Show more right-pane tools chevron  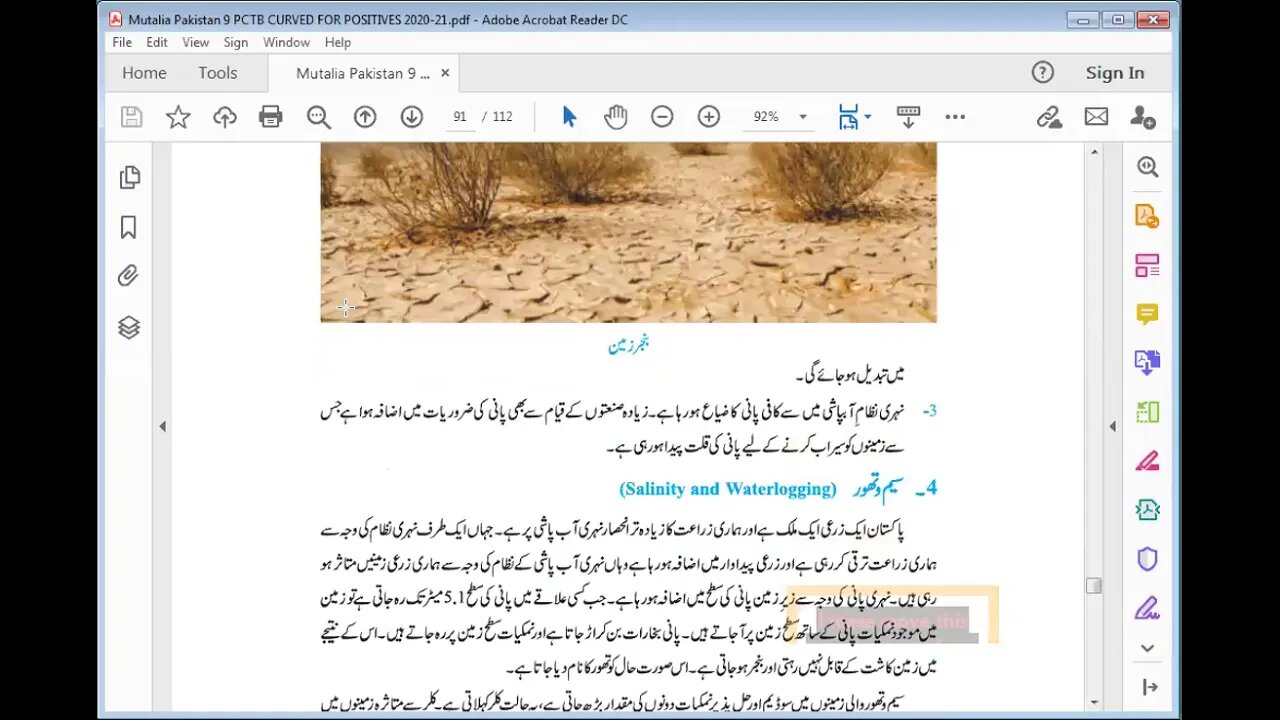click(1147, 648)
